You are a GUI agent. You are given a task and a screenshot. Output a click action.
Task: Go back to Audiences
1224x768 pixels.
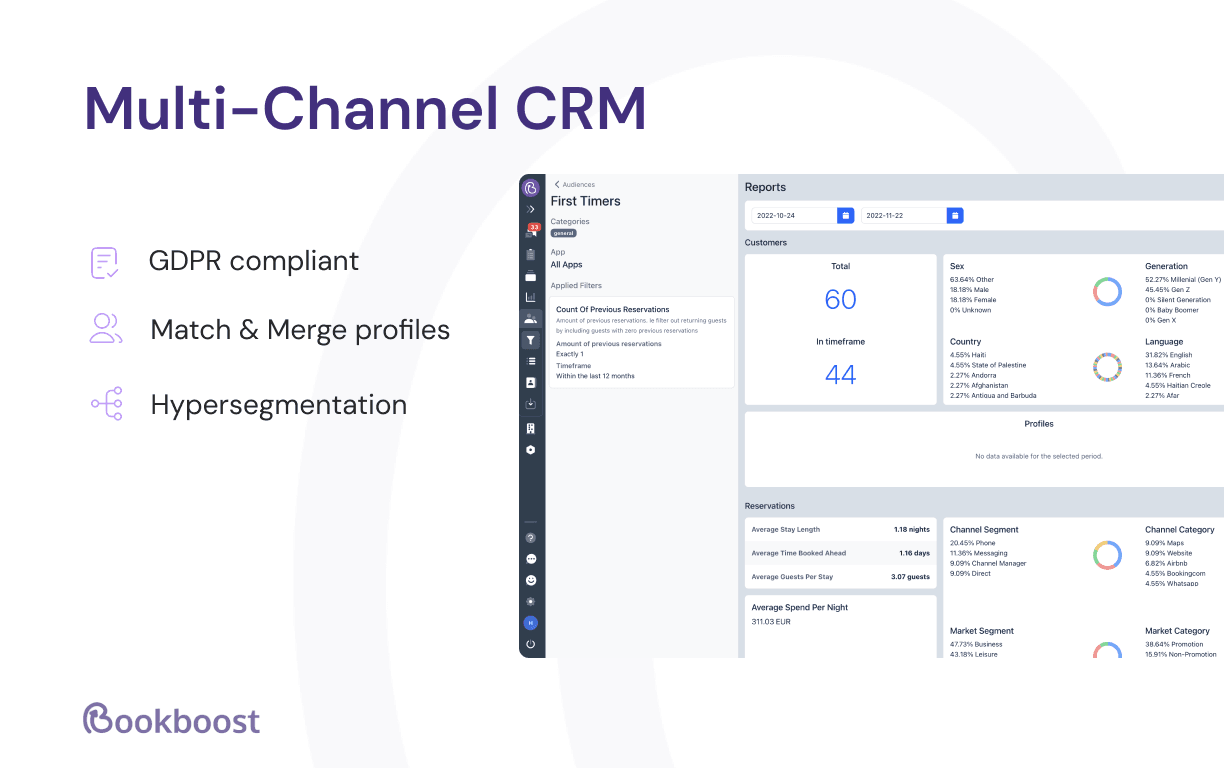click(x=574, y=185)
